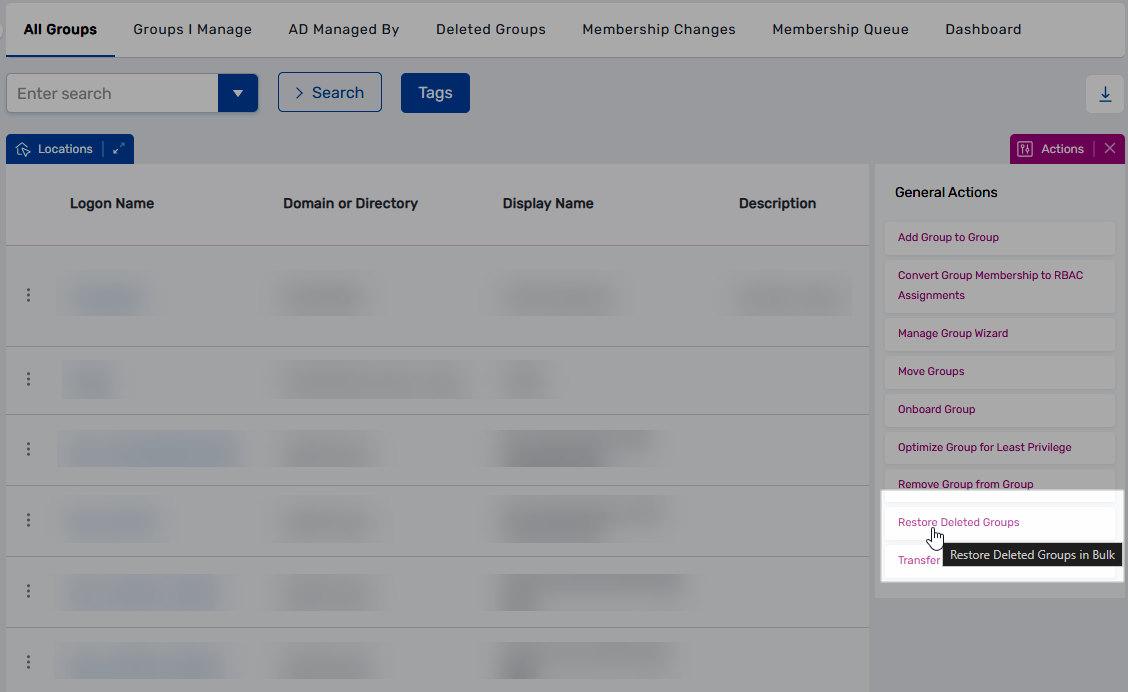Open the search options dropdown arrow
1128x692 pixels.
pos(238,92)
